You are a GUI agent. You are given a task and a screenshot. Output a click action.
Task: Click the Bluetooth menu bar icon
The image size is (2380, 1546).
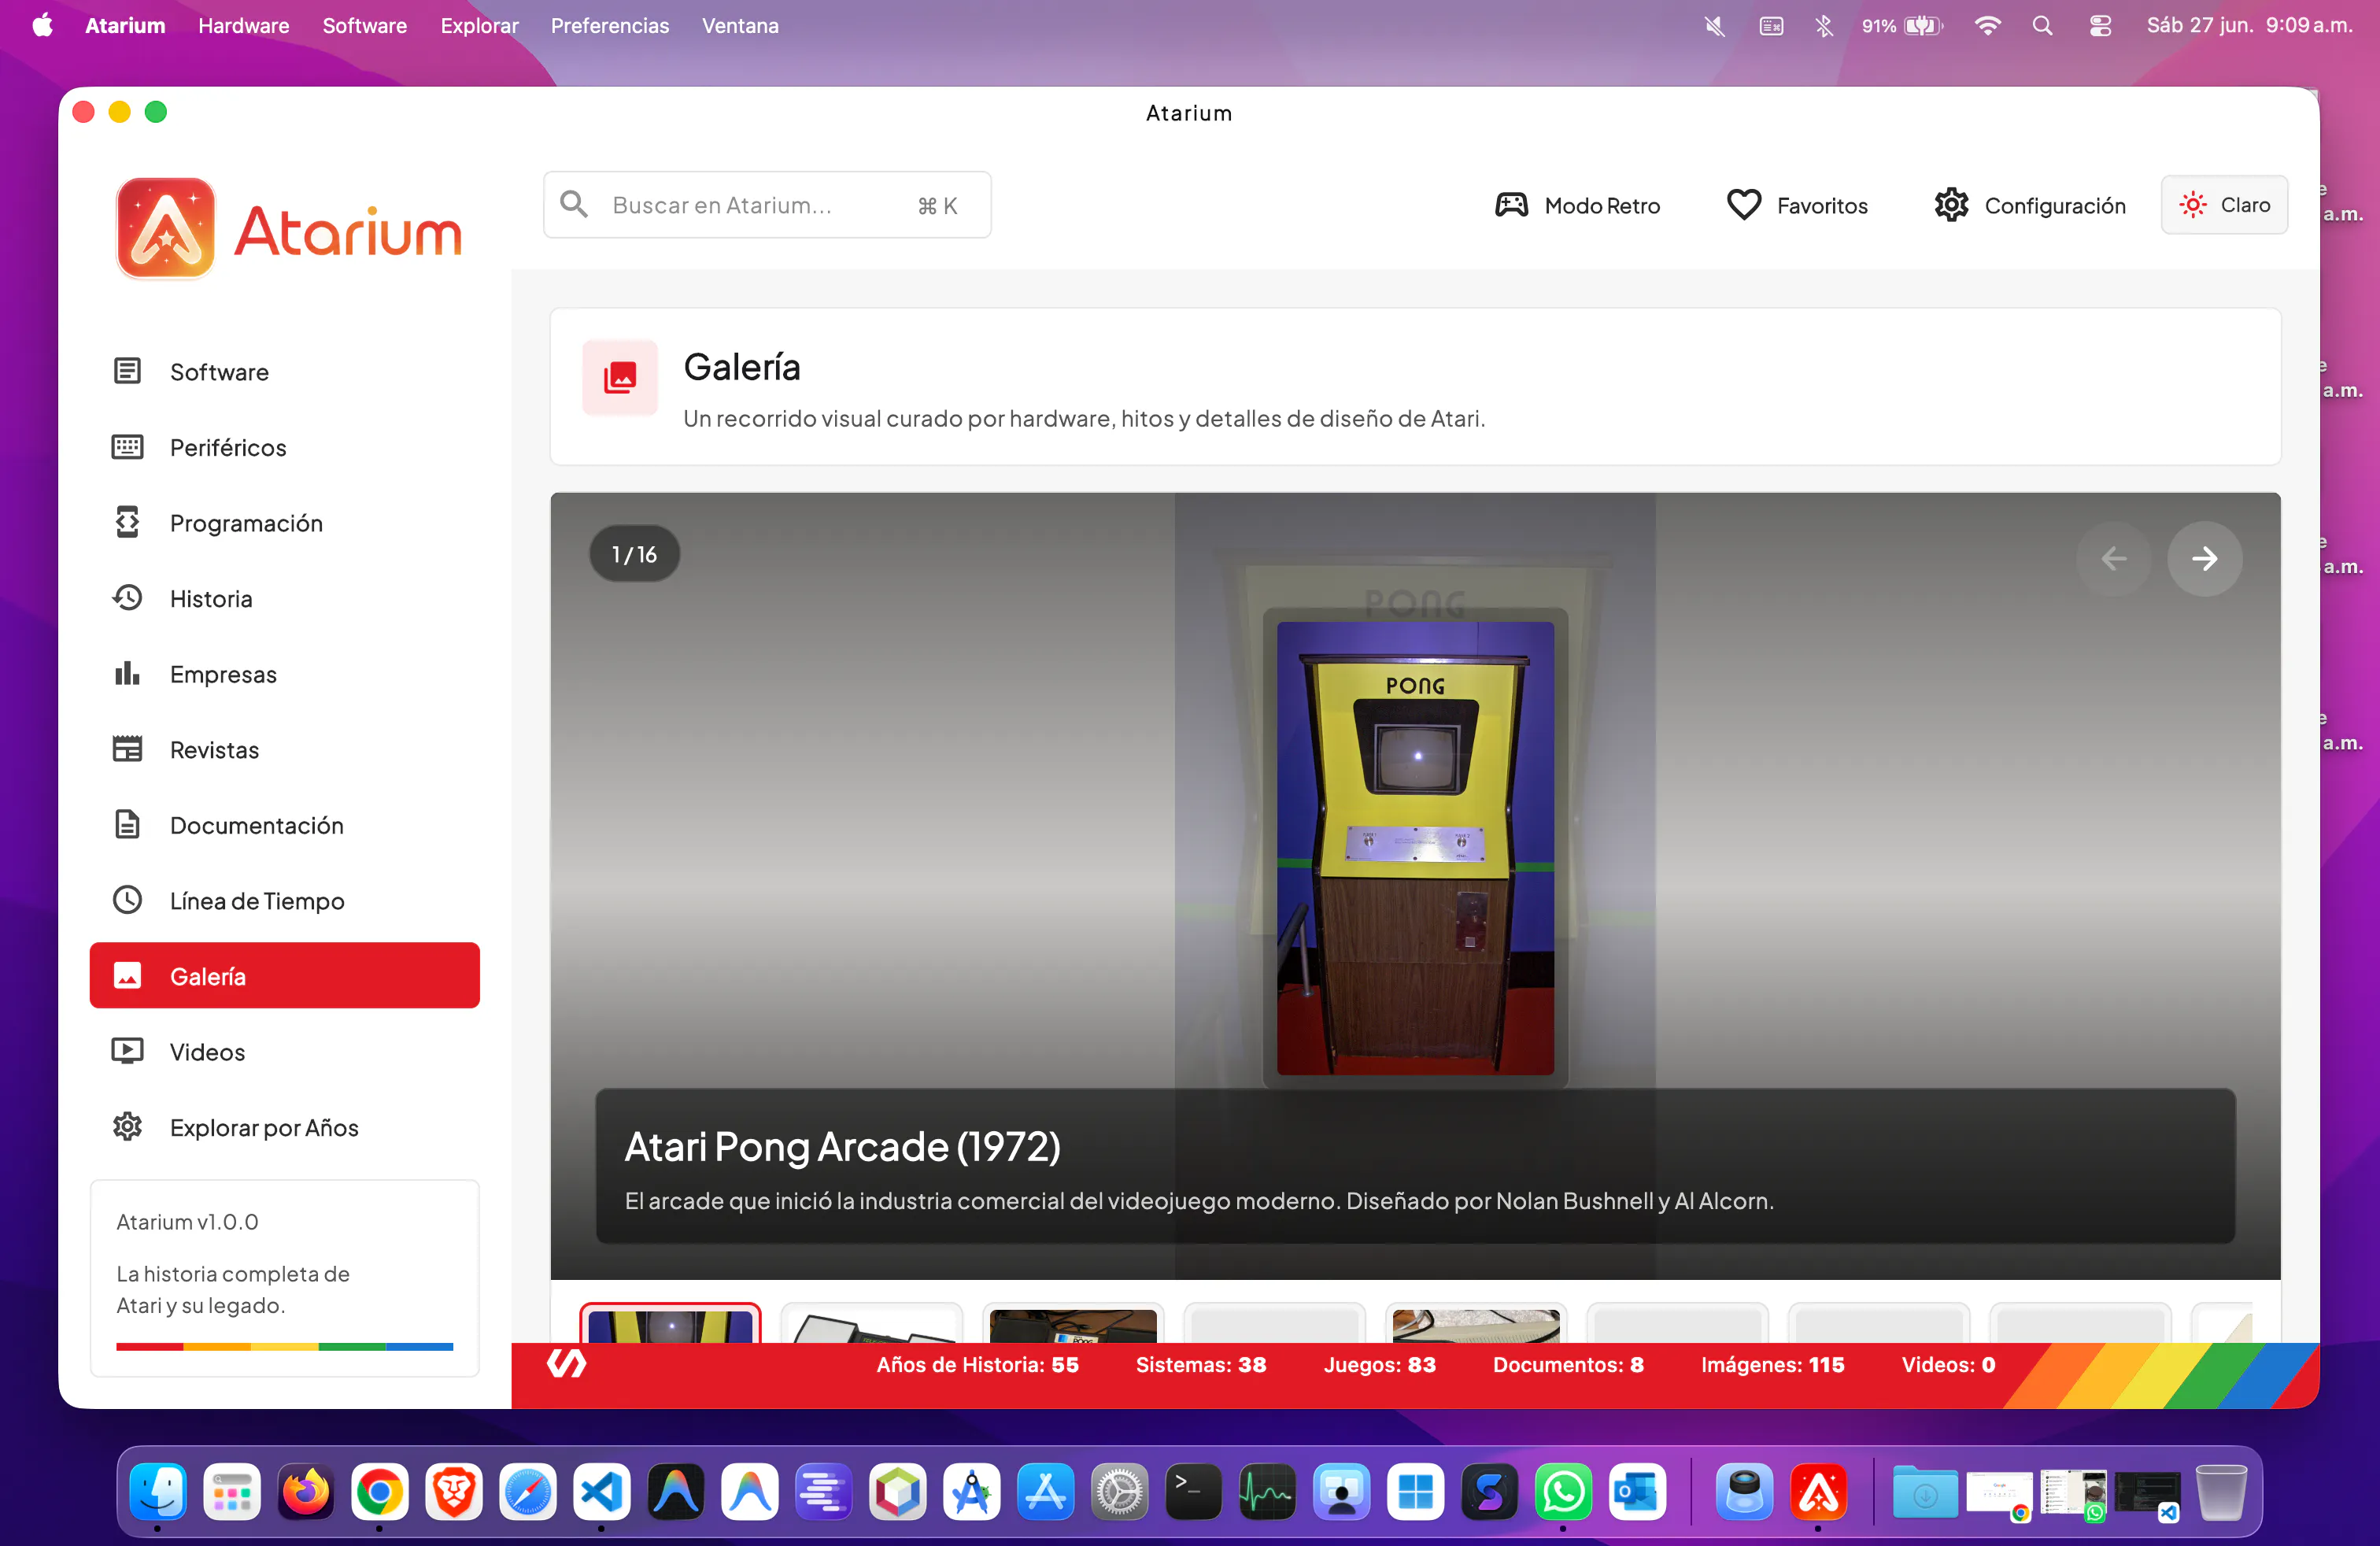coord(1824,25)
